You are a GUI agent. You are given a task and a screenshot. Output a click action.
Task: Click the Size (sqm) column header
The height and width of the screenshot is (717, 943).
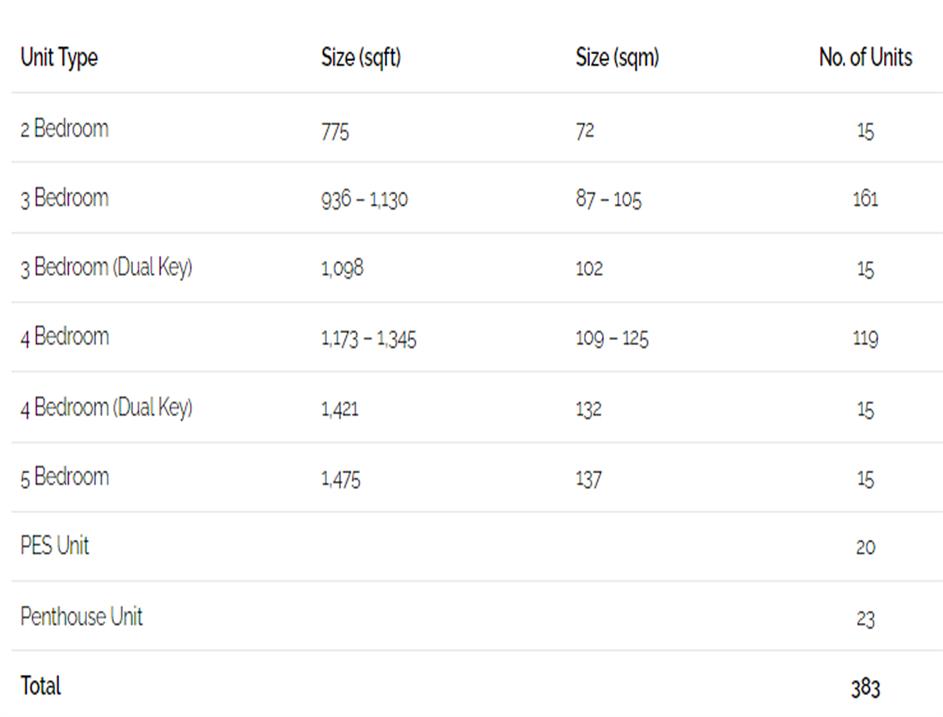tap(617, 58)
